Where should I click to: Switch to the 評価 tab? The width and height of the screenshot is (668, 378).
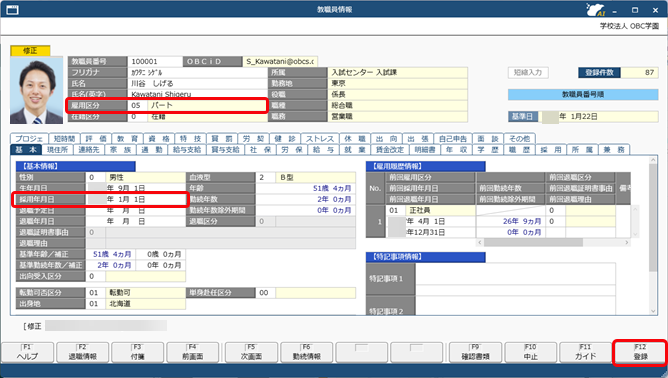96,139
